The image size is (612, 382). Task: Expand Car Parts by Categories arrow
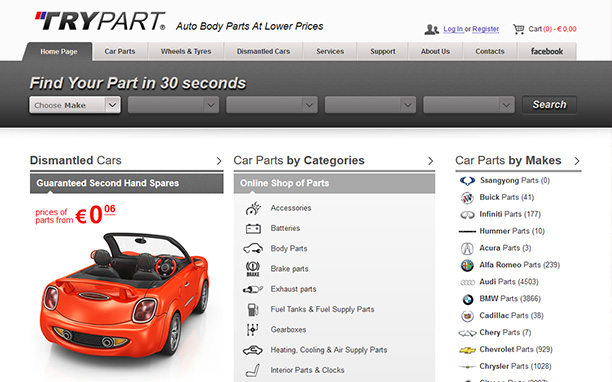pos(430,161)
